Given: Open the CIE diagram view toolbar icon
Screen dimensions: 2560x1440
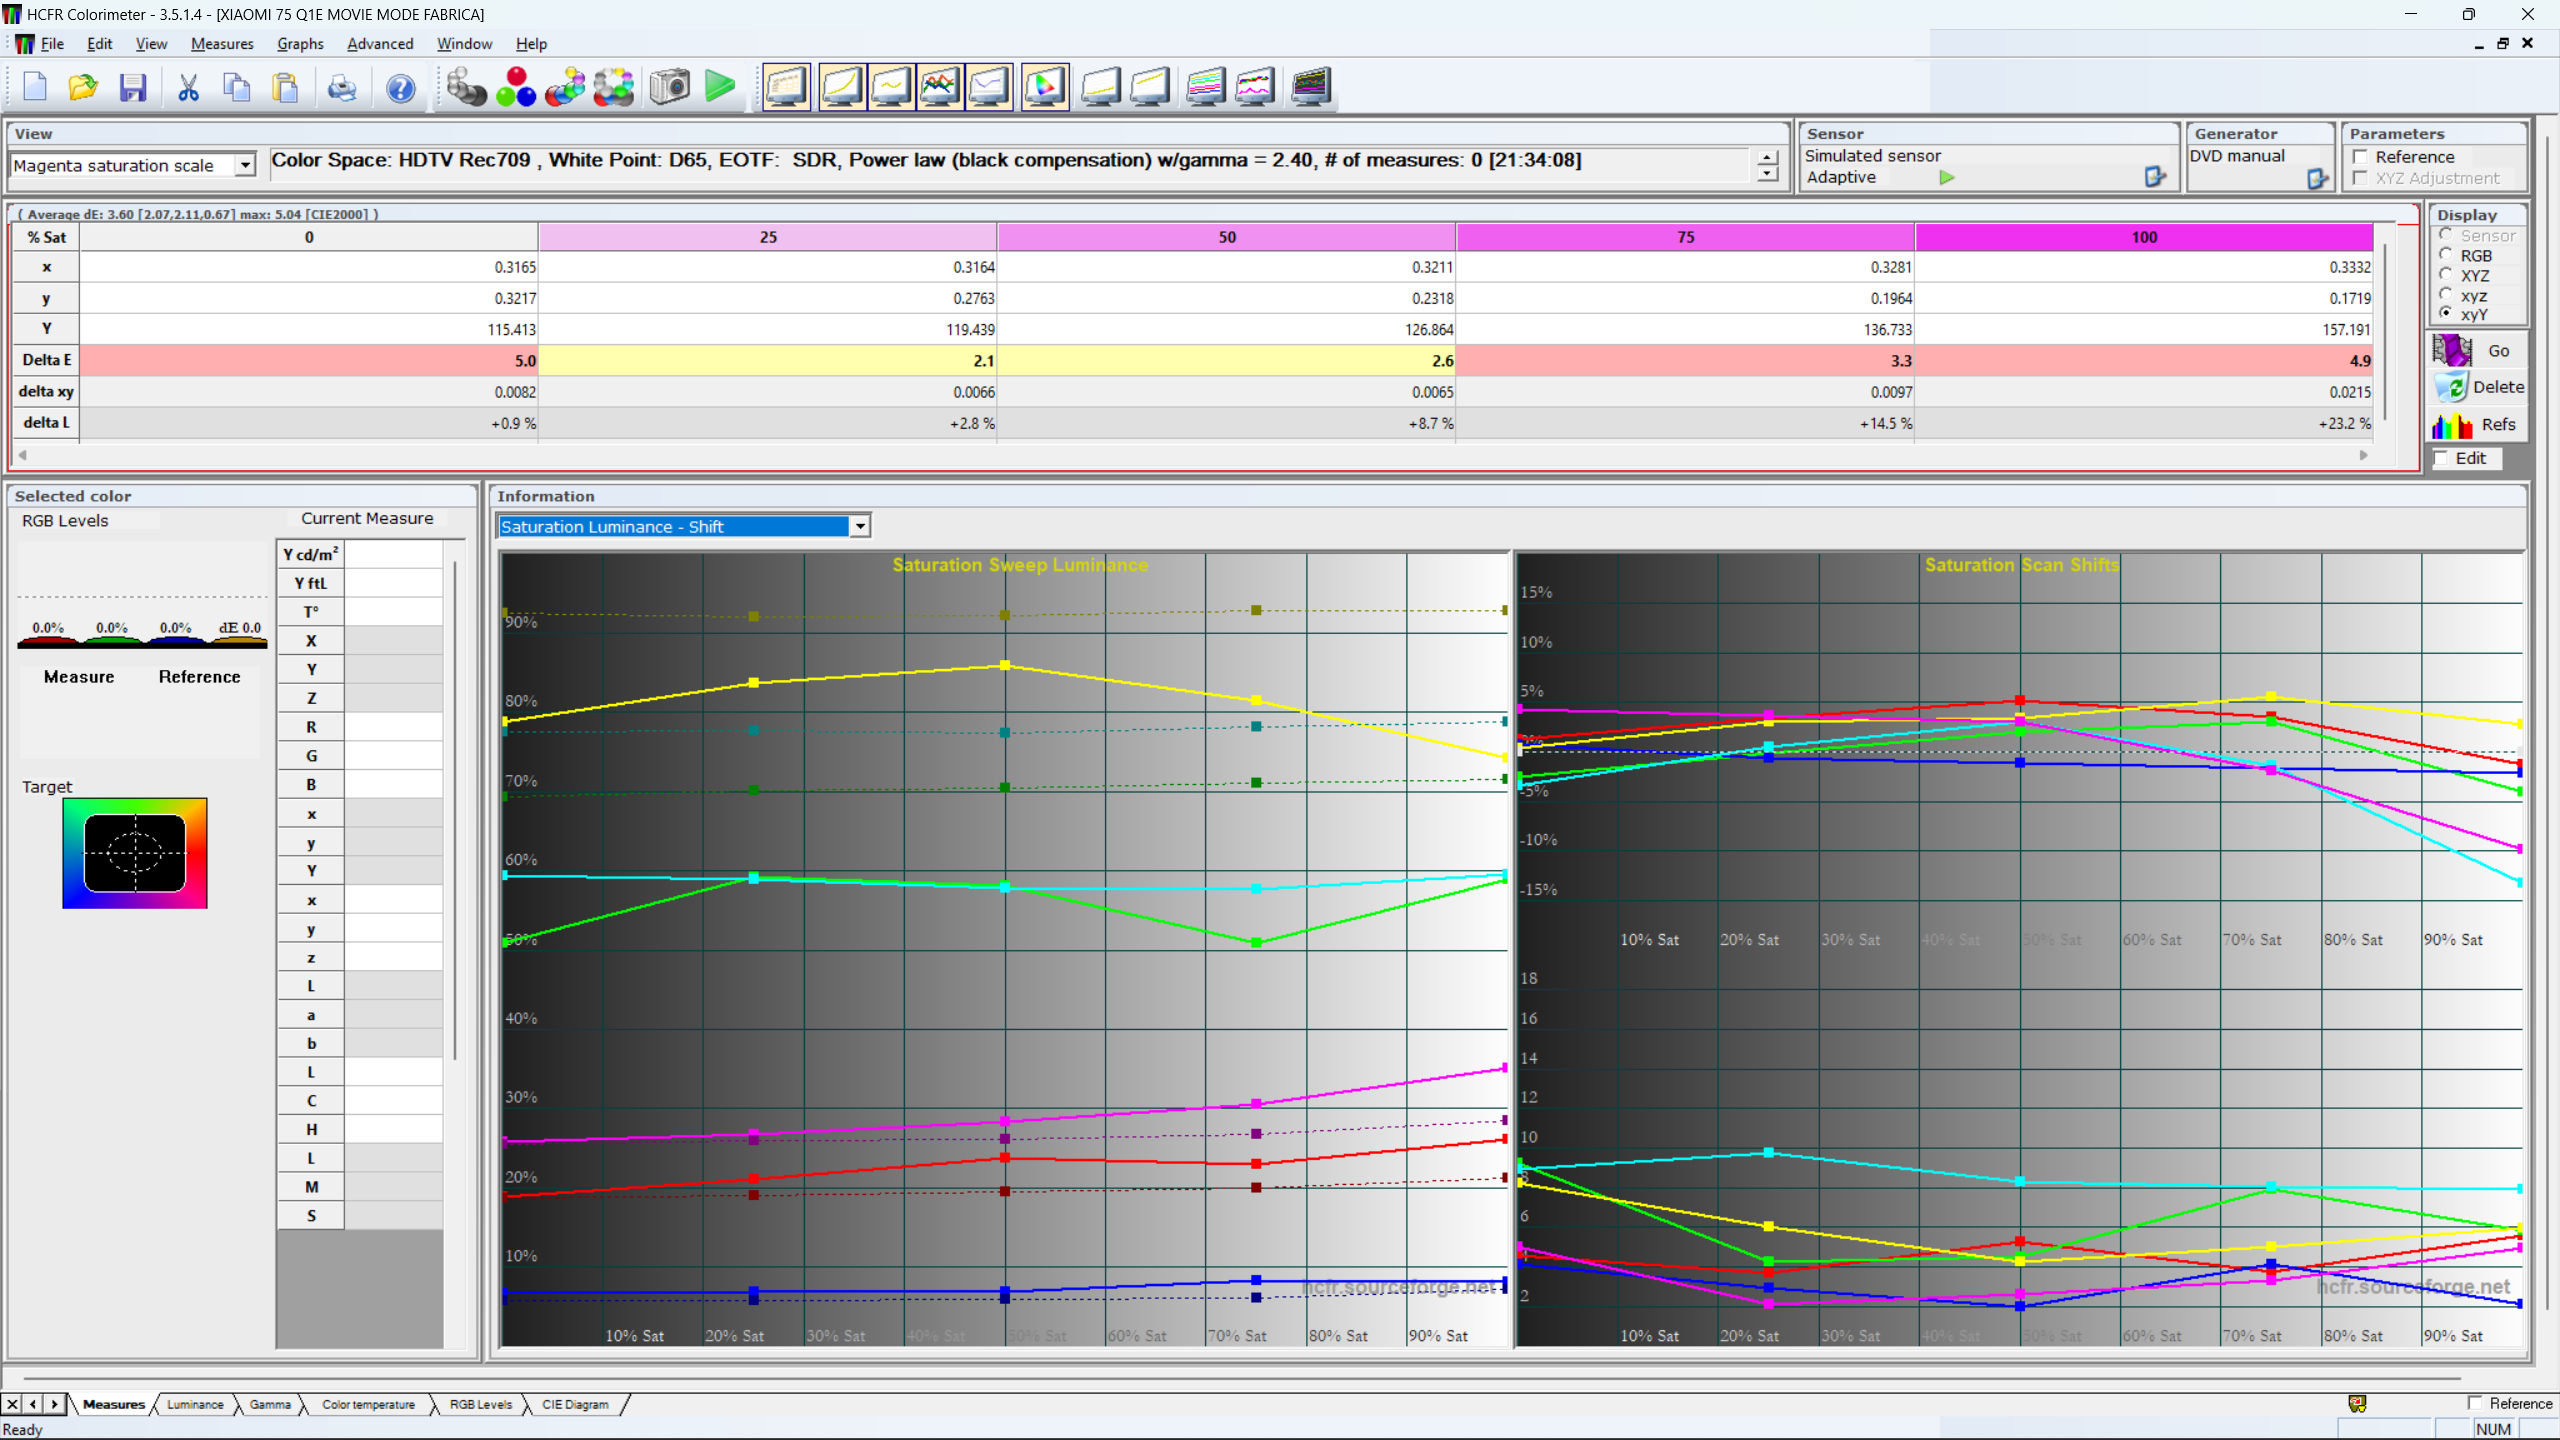Looking at the screenshot, I should click(1044, 87).
